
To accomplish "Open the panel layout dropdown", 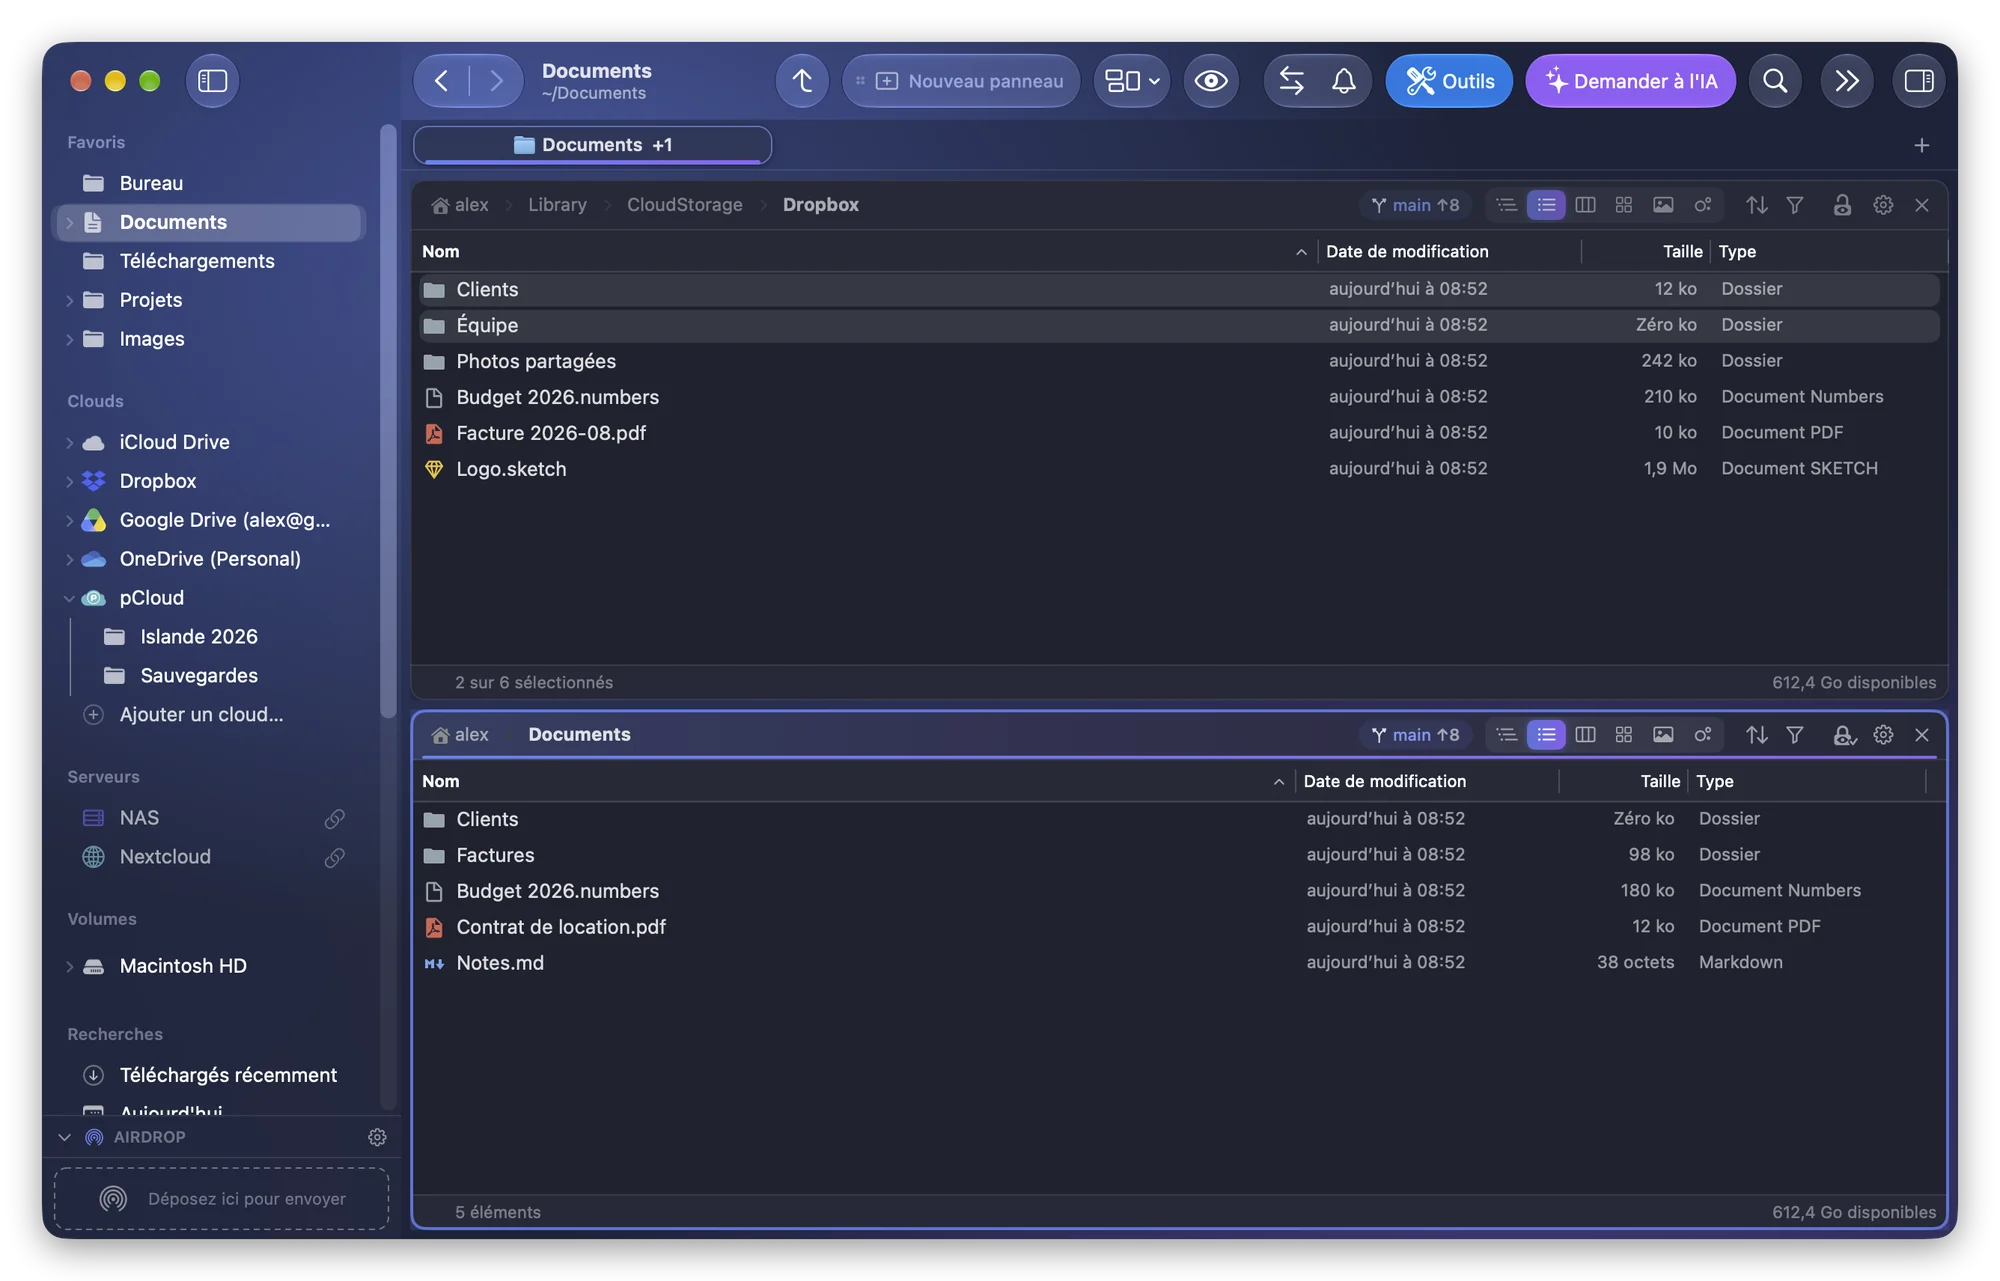I will (1131, 81).
